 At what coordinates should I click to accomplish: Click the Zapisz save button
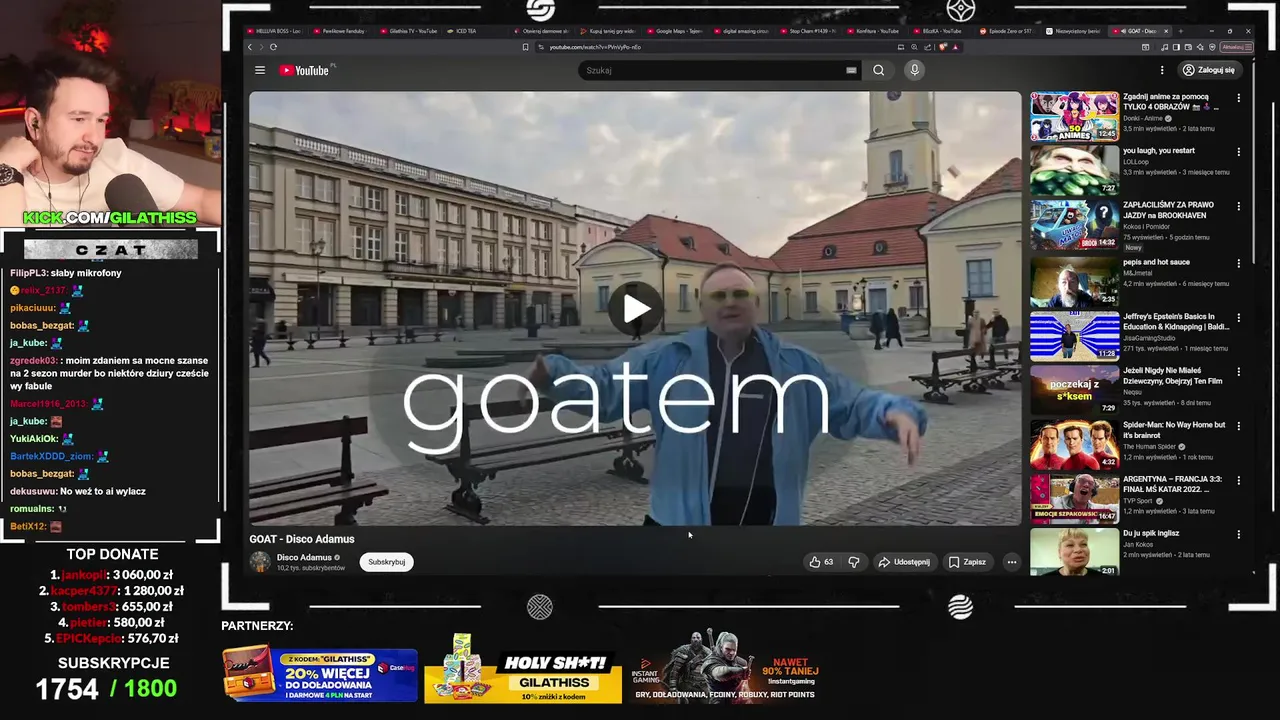[x=967, y=562]
